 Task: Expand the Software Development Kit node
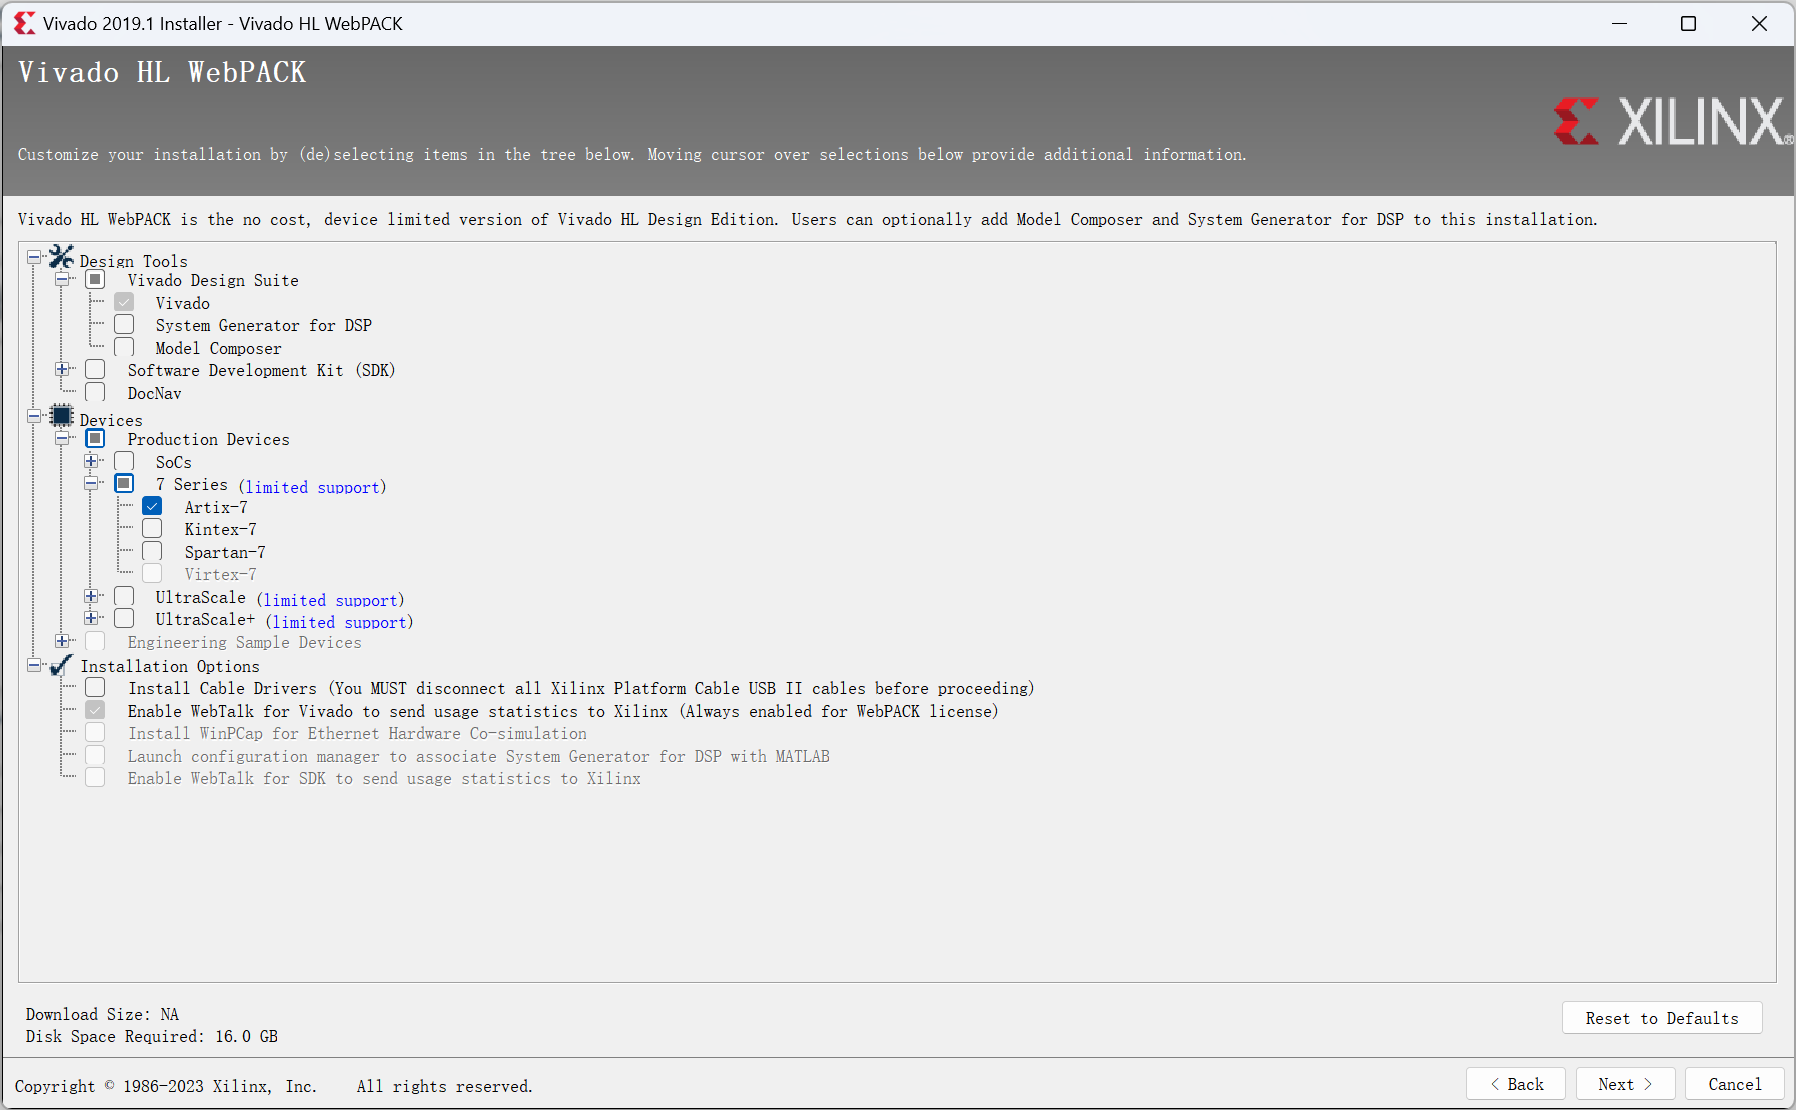[x=62, y=370]
